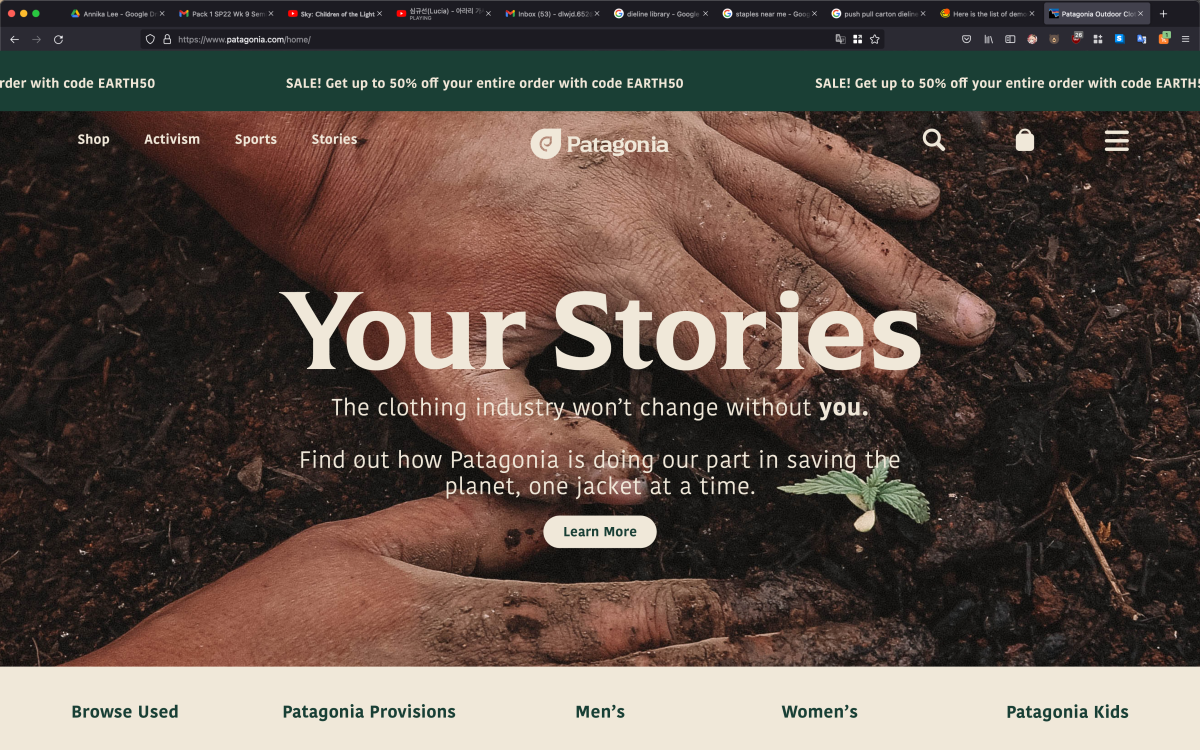
Task: Open the site search magnifier icon
Action: [x=933, y=140]
